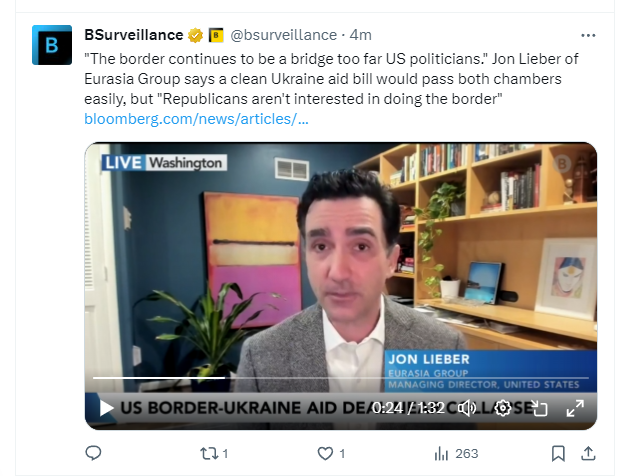
Task: Seek along the video progress bar
Action: [341, 378]
